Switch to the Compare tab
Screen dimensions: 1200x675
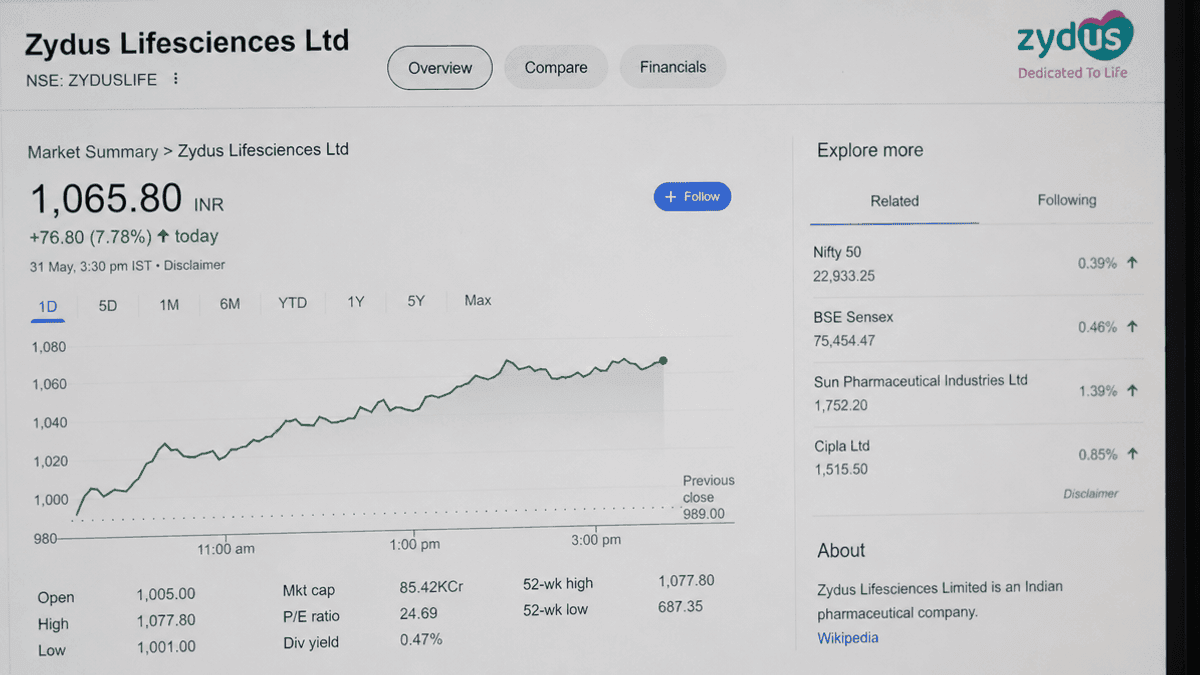tap(556, 68)
